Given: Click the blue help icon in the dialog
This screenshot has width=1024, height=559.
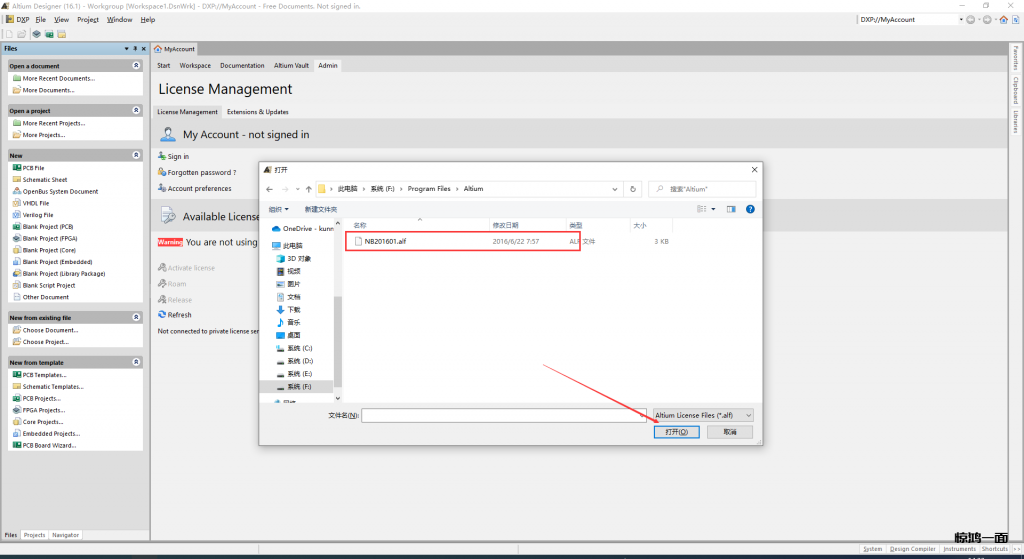Looking at the screenshot, I should (x=750, y=209).
